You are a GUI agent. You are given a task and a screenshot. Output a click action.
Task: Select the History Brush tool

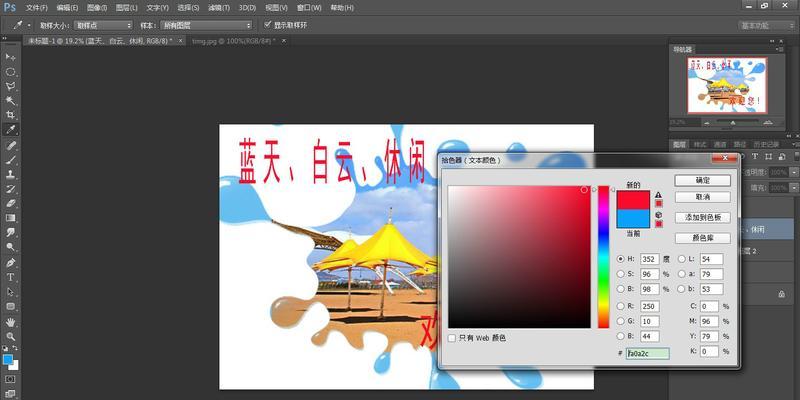(10, 189)
